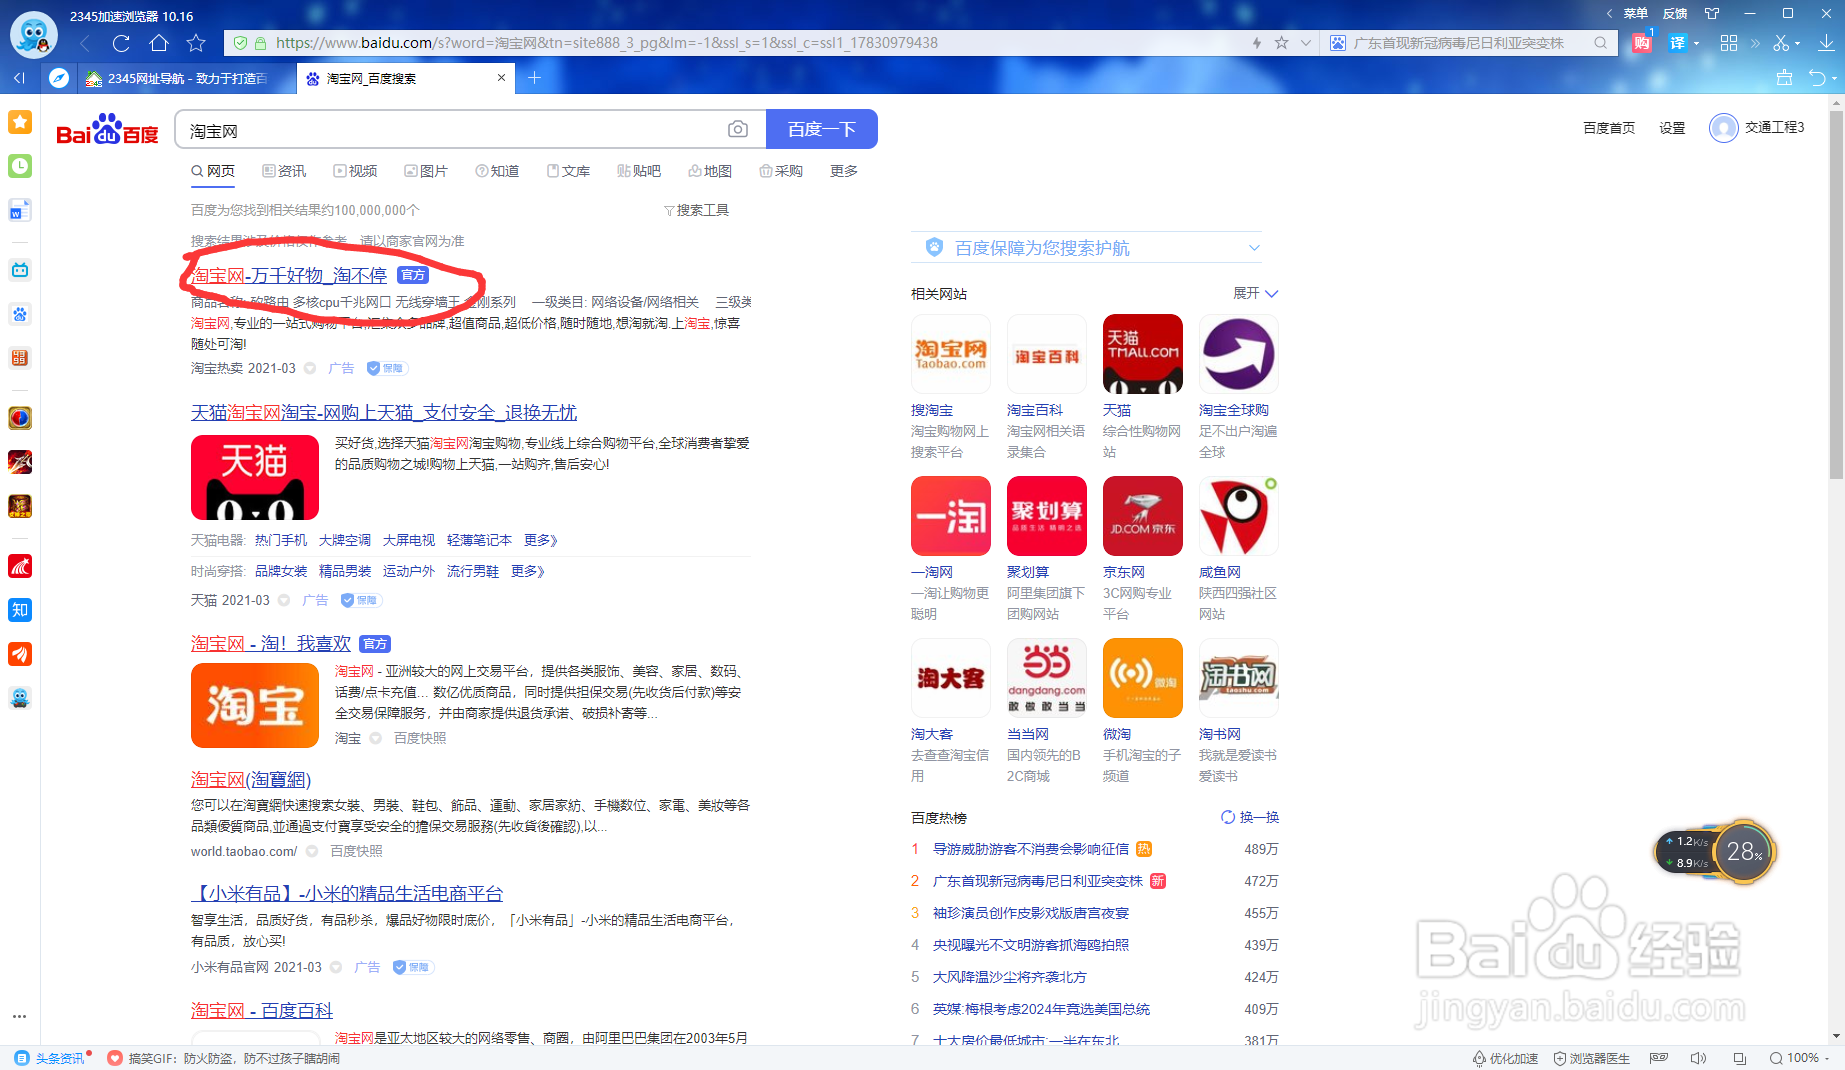Select the 资讯 search tab

[284, 171]
